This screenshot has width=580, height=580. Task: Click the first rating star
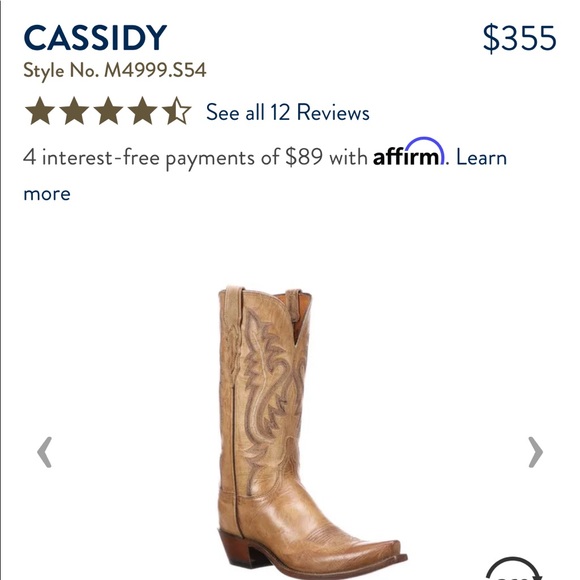pos(40,111)
